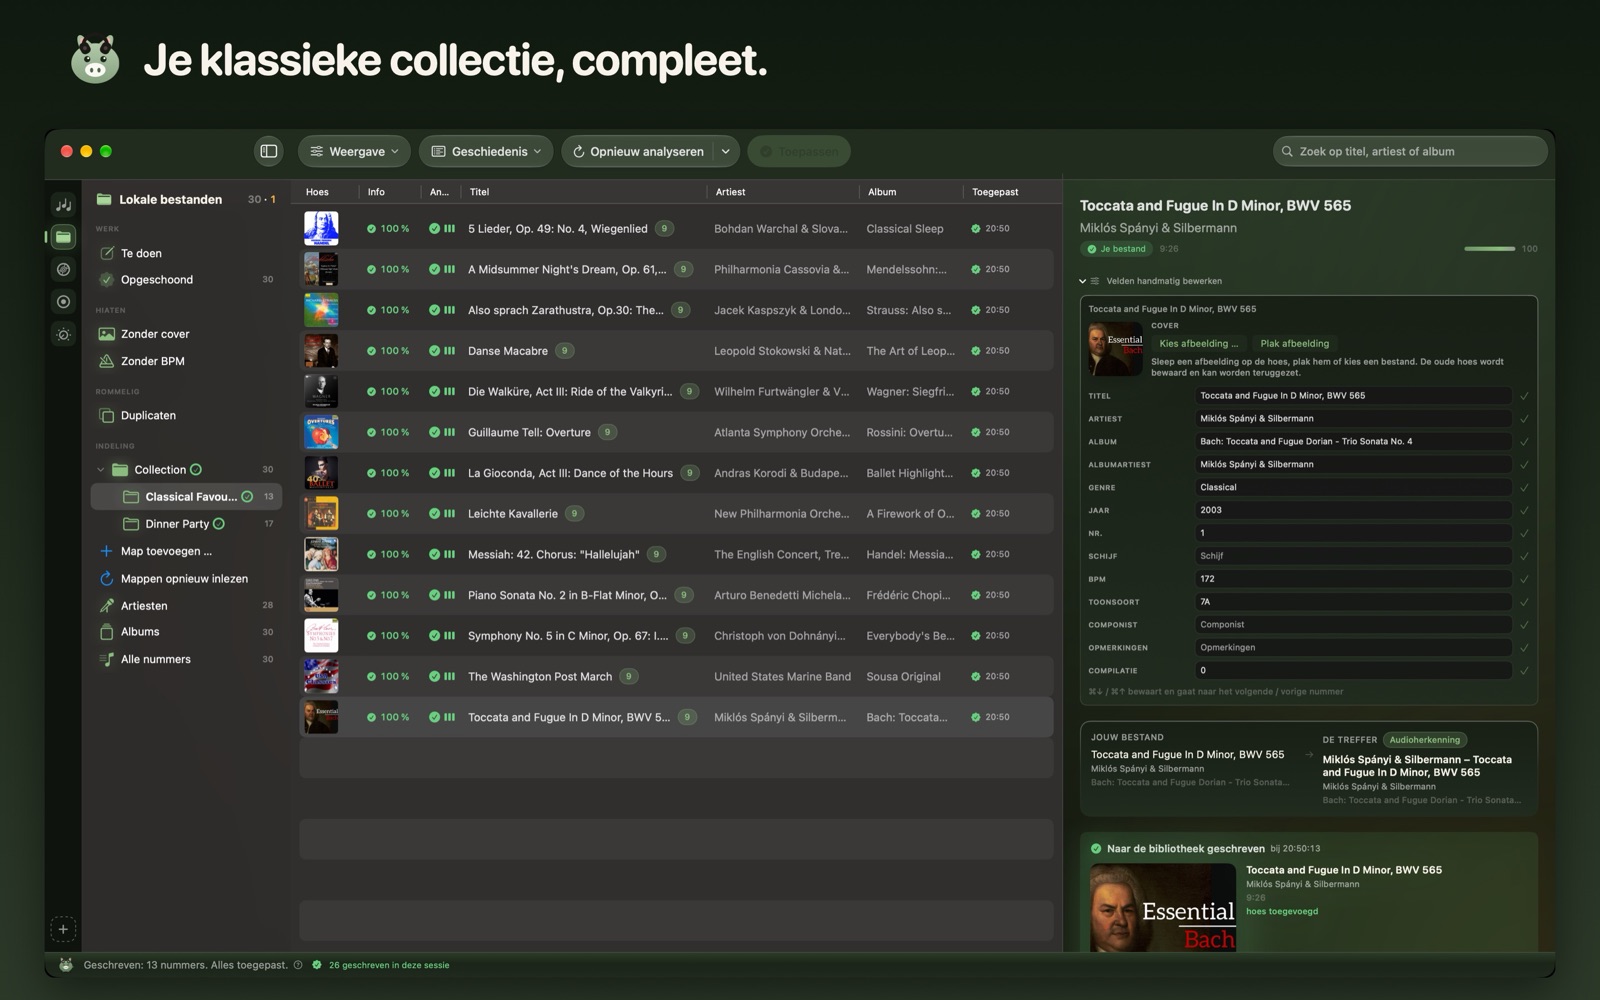The height and width of the screenshot is (1000, 1600).
Task: Filter tracks Zonder cover
Action: (186, 334)
